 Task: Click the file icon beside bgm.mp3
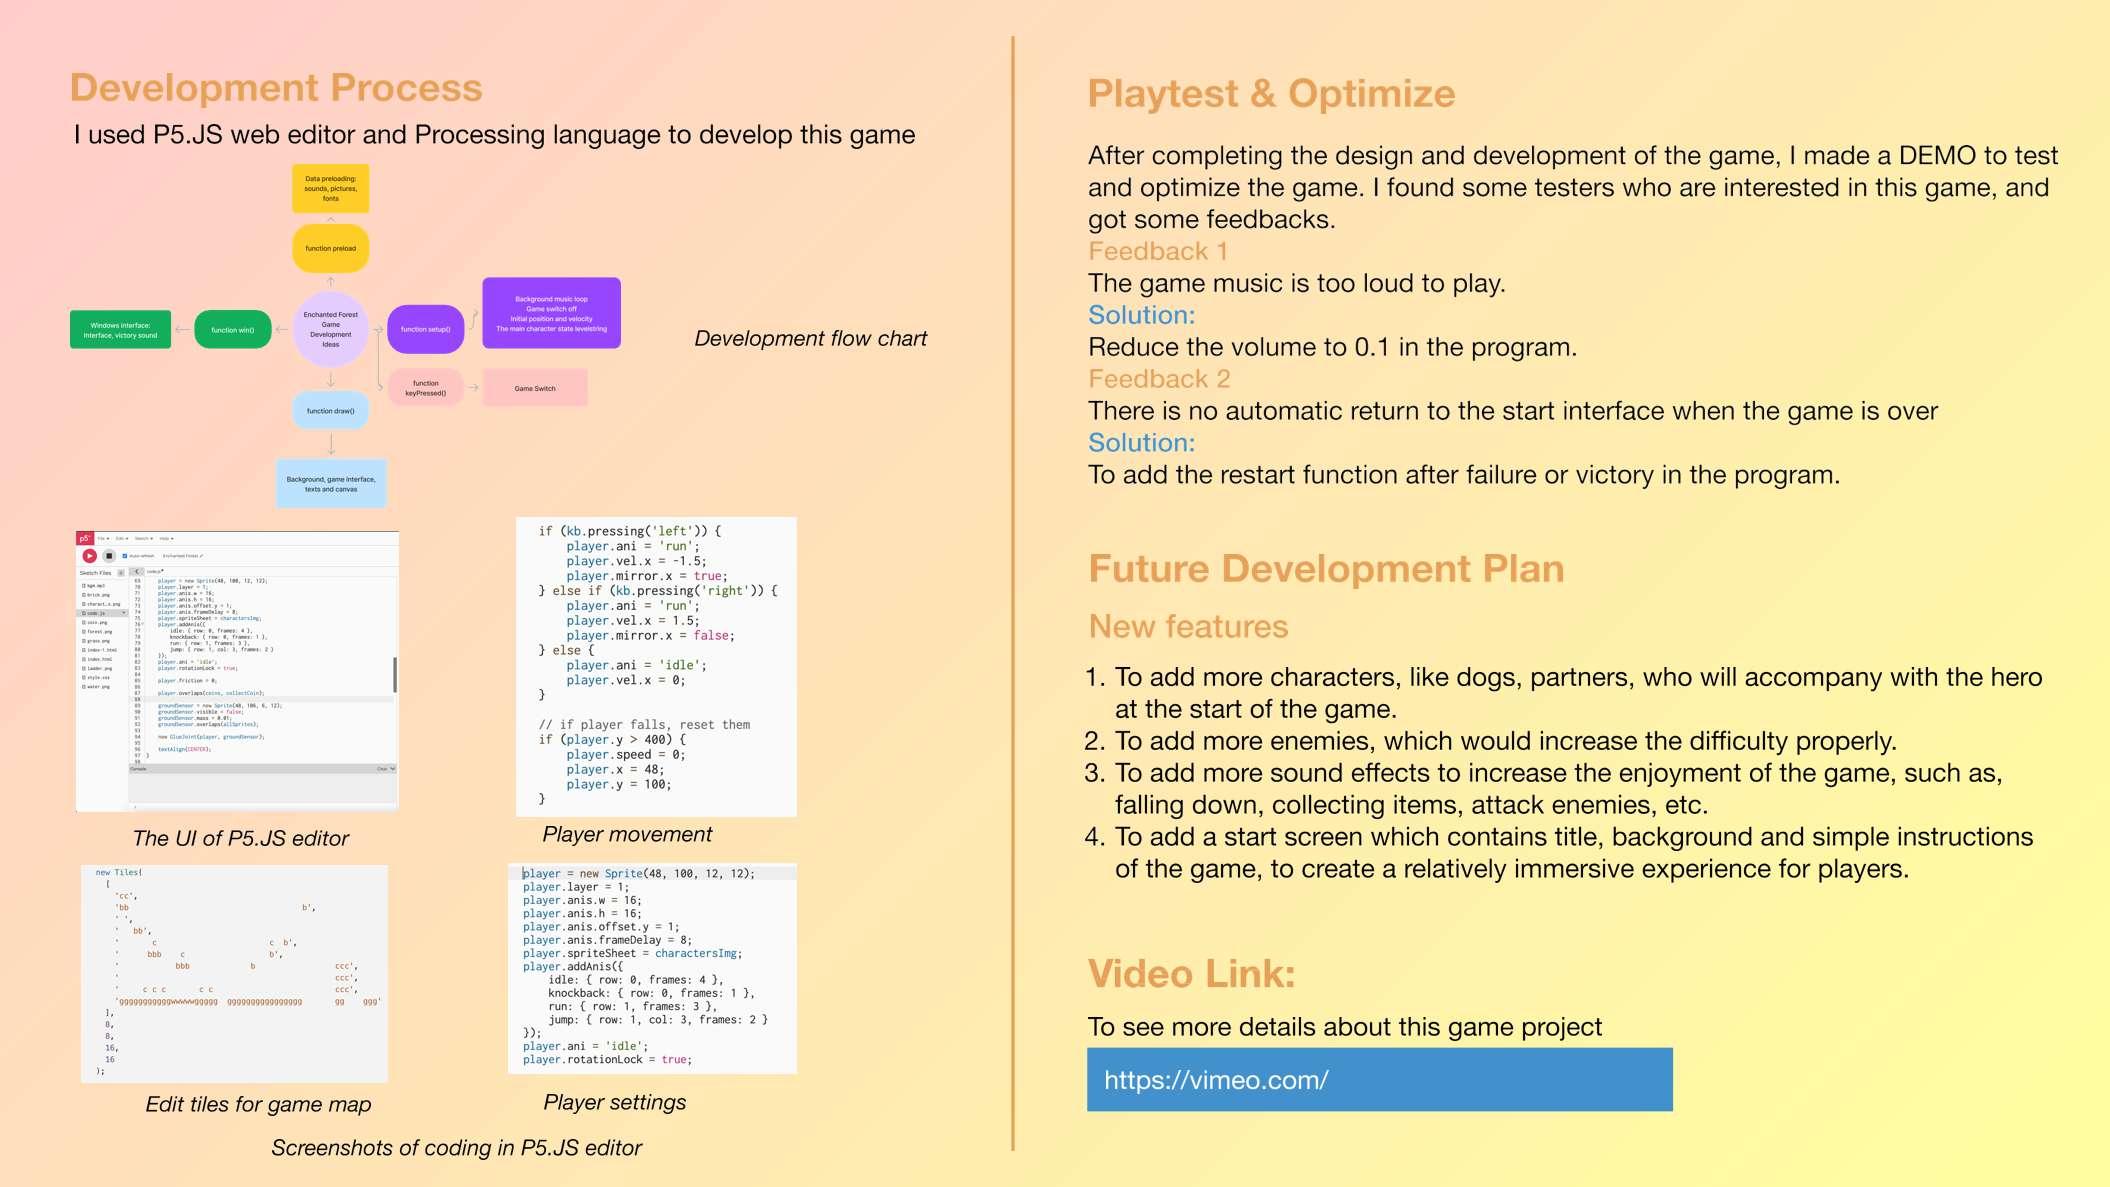coord(83,585)
